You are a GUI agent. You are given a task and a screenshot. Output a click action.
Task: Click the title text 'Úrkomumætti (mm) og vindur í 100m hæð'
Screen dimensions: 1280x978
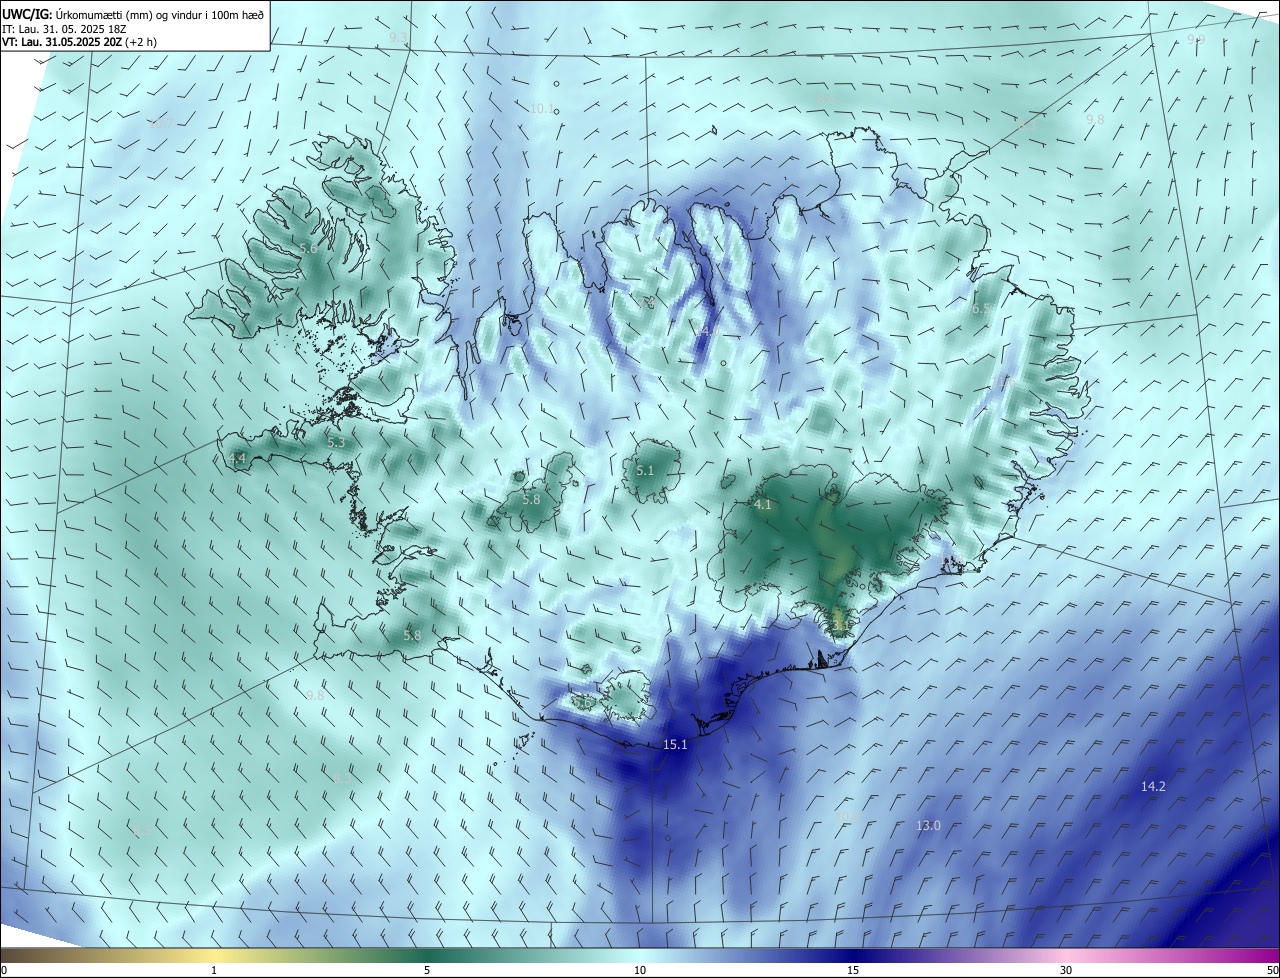coord(159,14)
